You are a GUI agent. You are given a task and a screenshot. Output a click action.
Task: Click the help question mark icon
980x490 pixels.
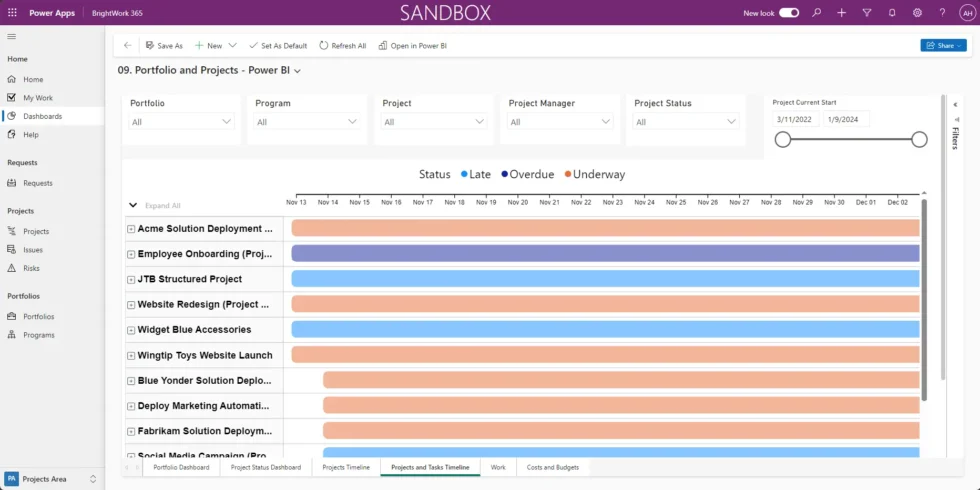(942, 13)
